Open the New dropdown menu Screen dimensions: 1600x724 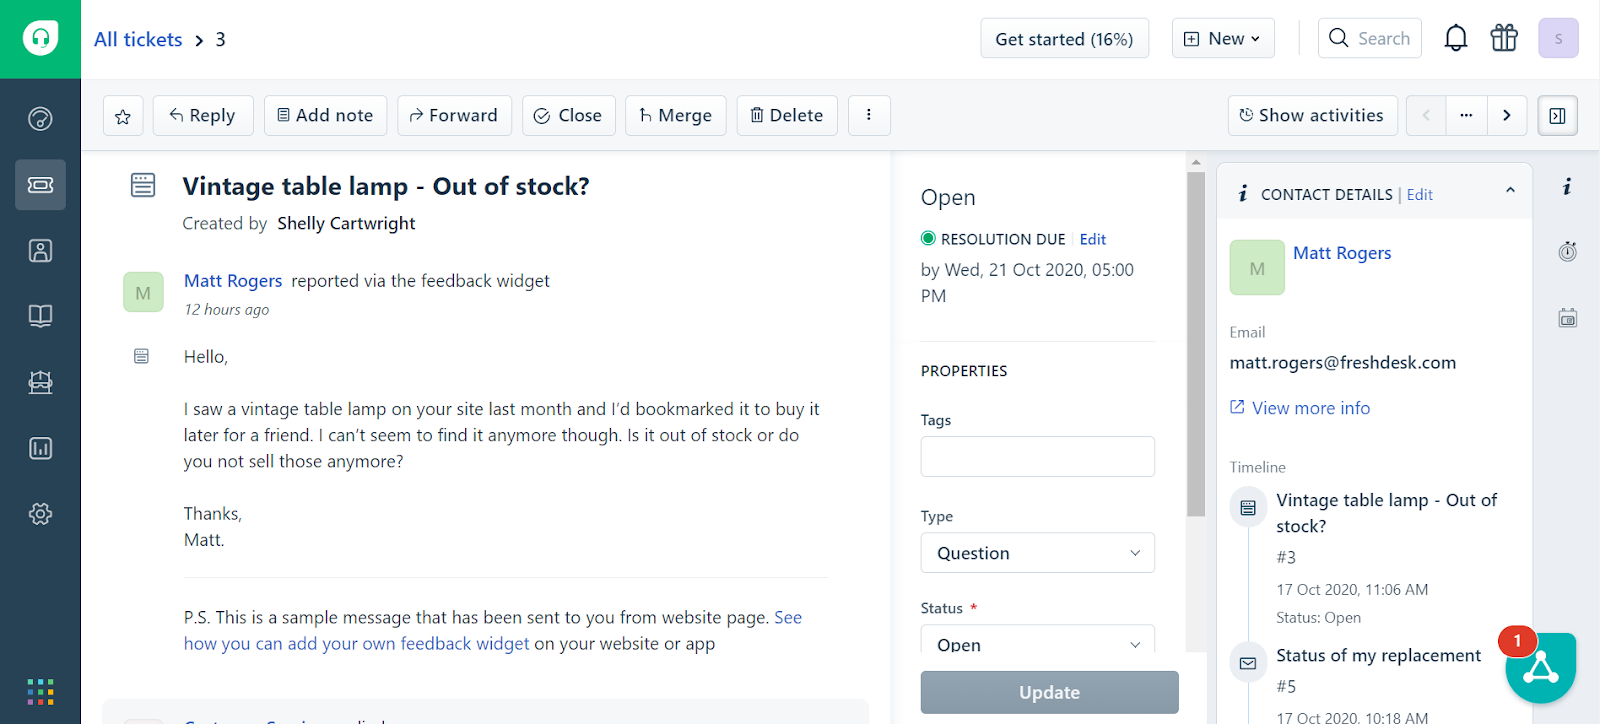1223,39
